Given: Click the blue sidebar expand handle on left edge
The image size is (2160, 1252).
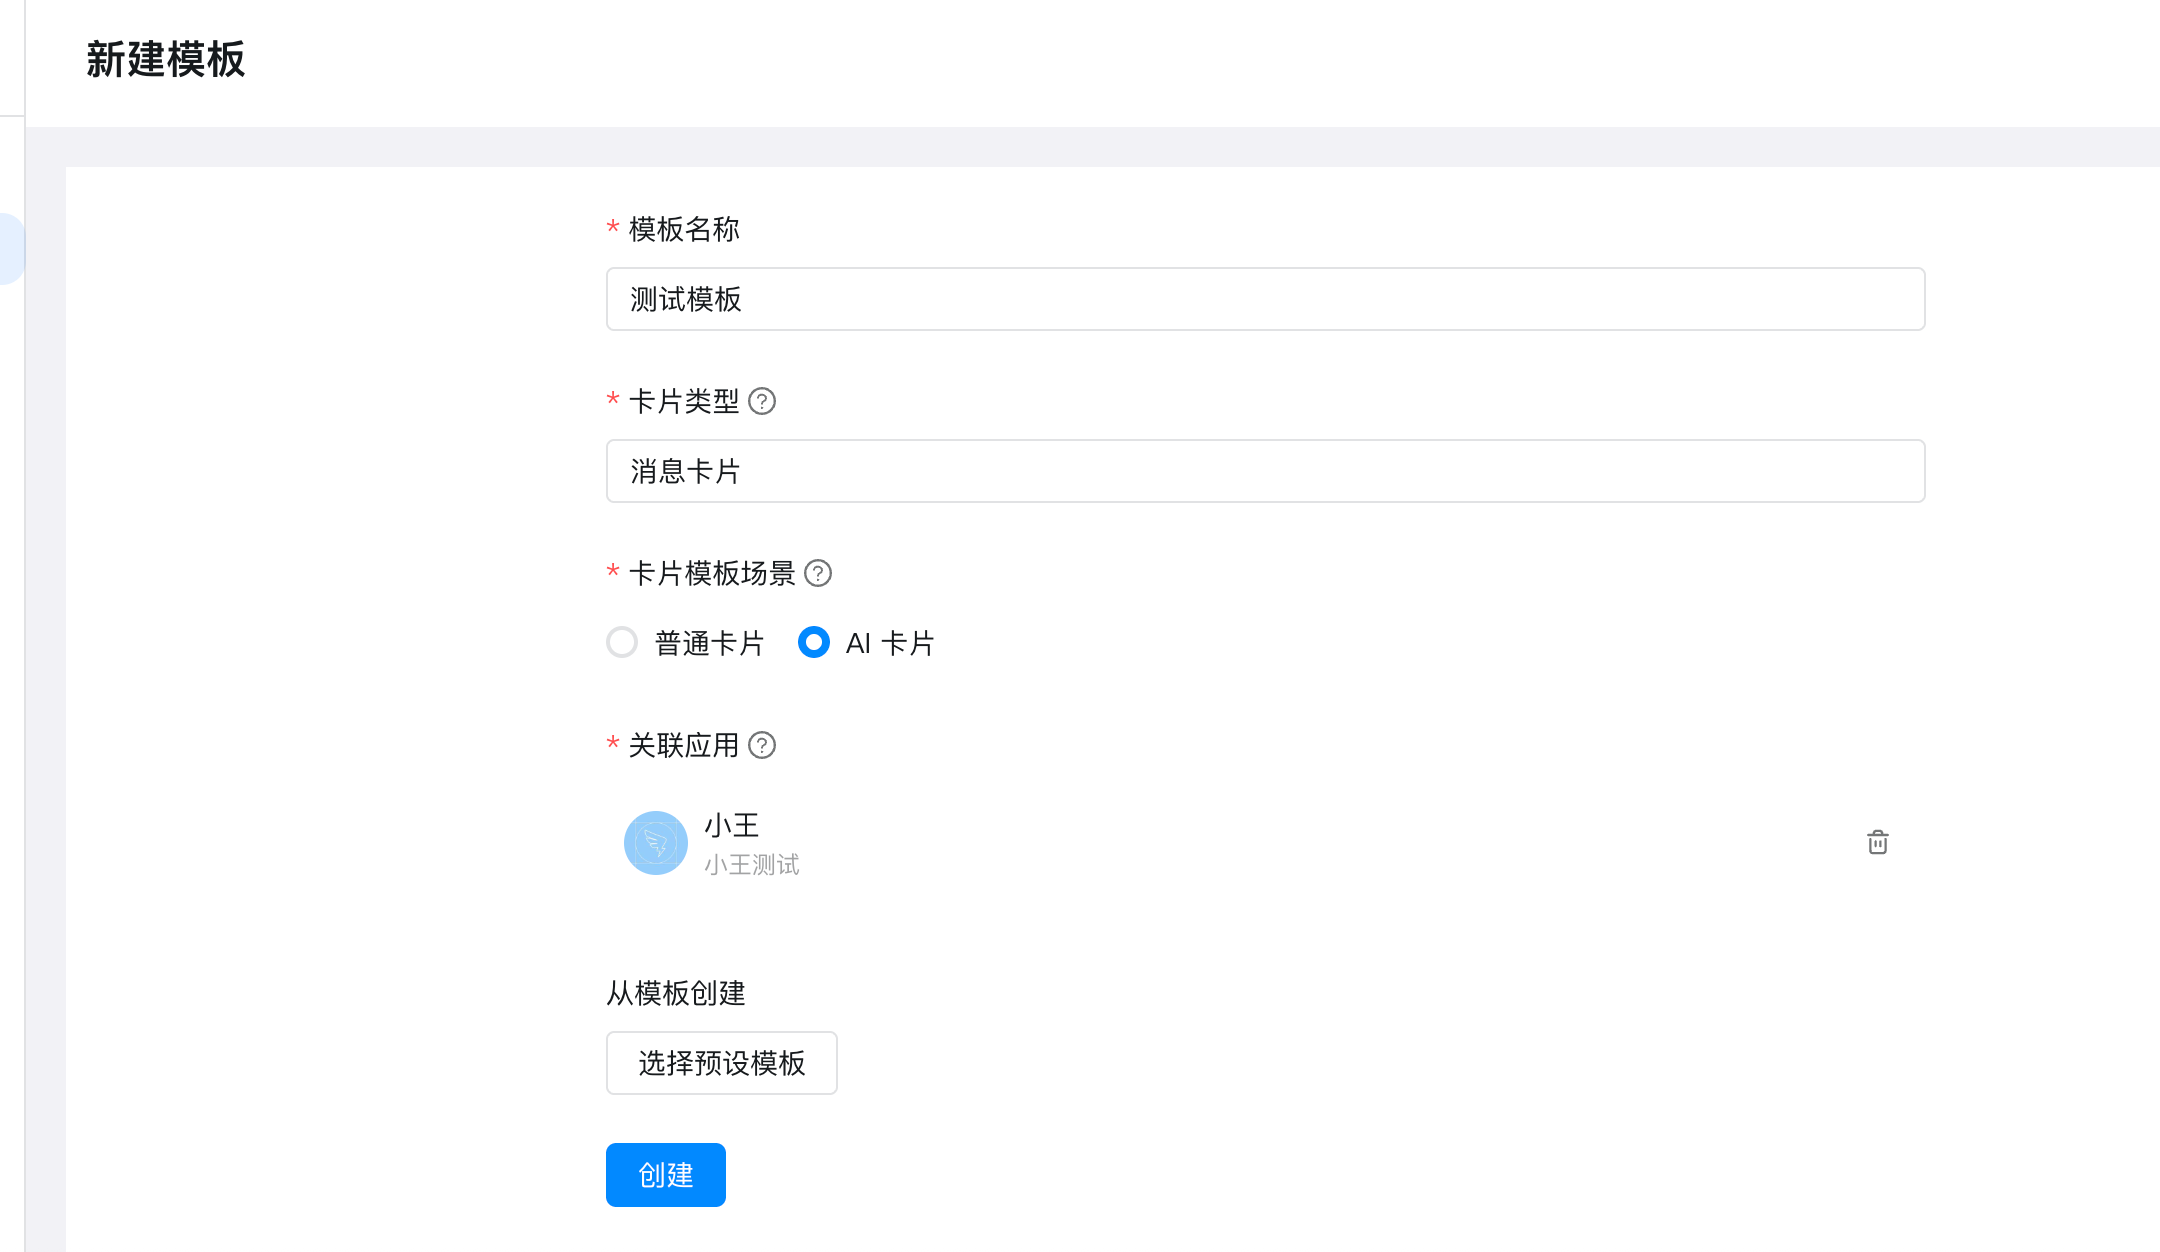Looking at the screenshot, I should (x=8, y=247).
